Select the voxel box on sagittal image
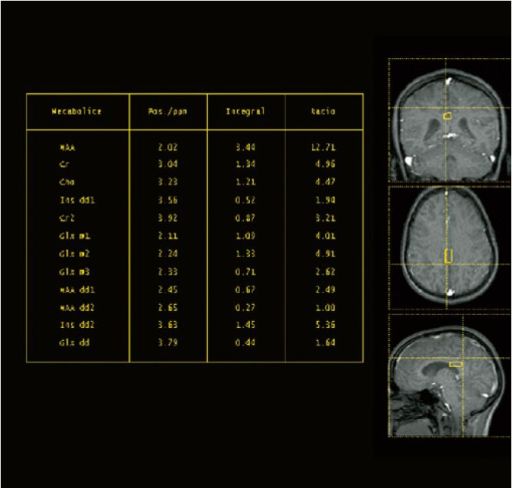 point(456,364)
